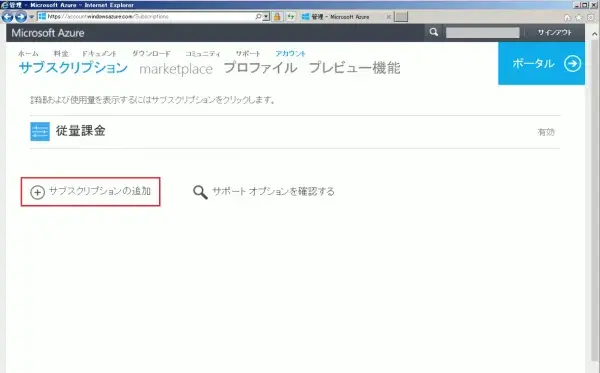Click the refresh page icon
Screen dimensions: 600x373
tap(291, 16)
